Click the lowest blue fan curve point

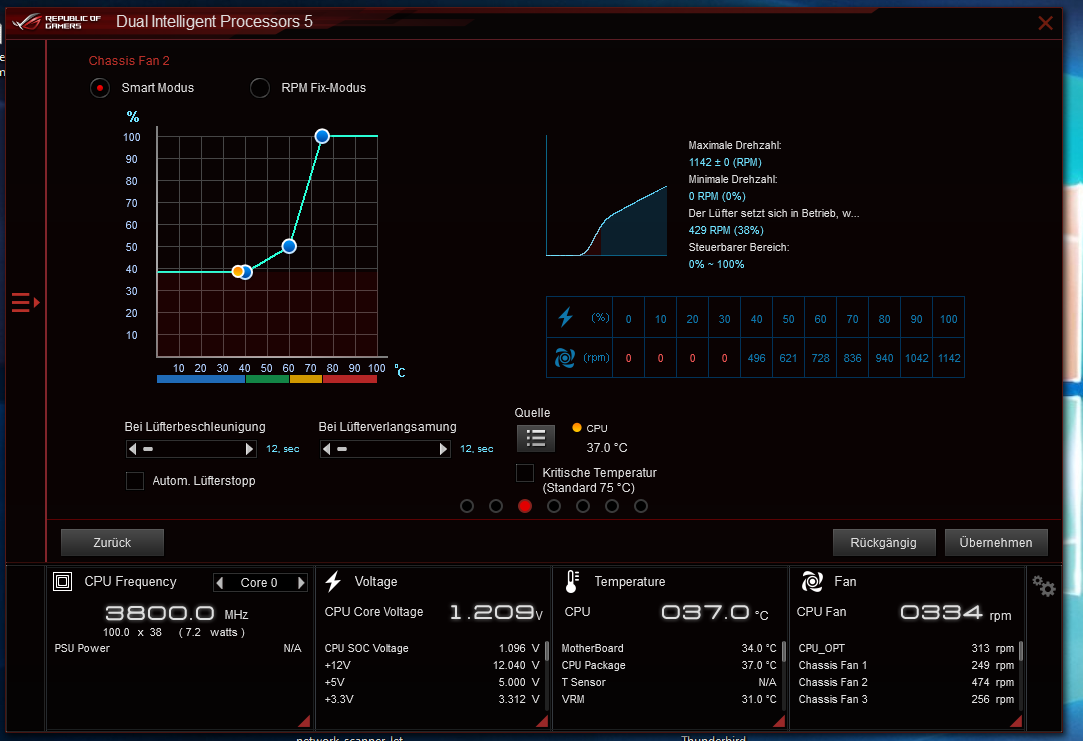[246, 272]
